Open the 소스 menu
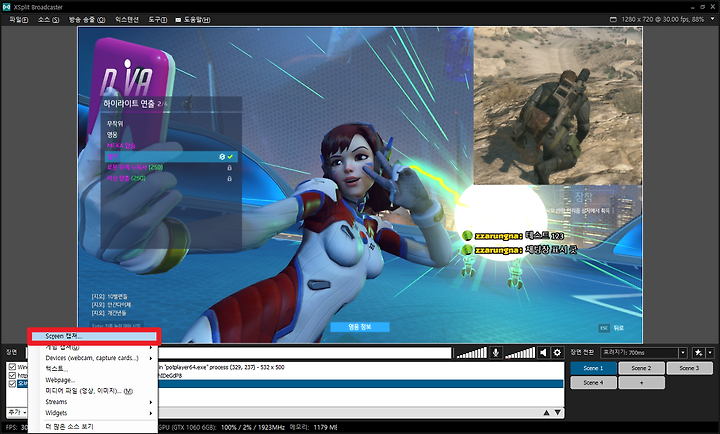The image size is (720, 434). click(48, 20)
